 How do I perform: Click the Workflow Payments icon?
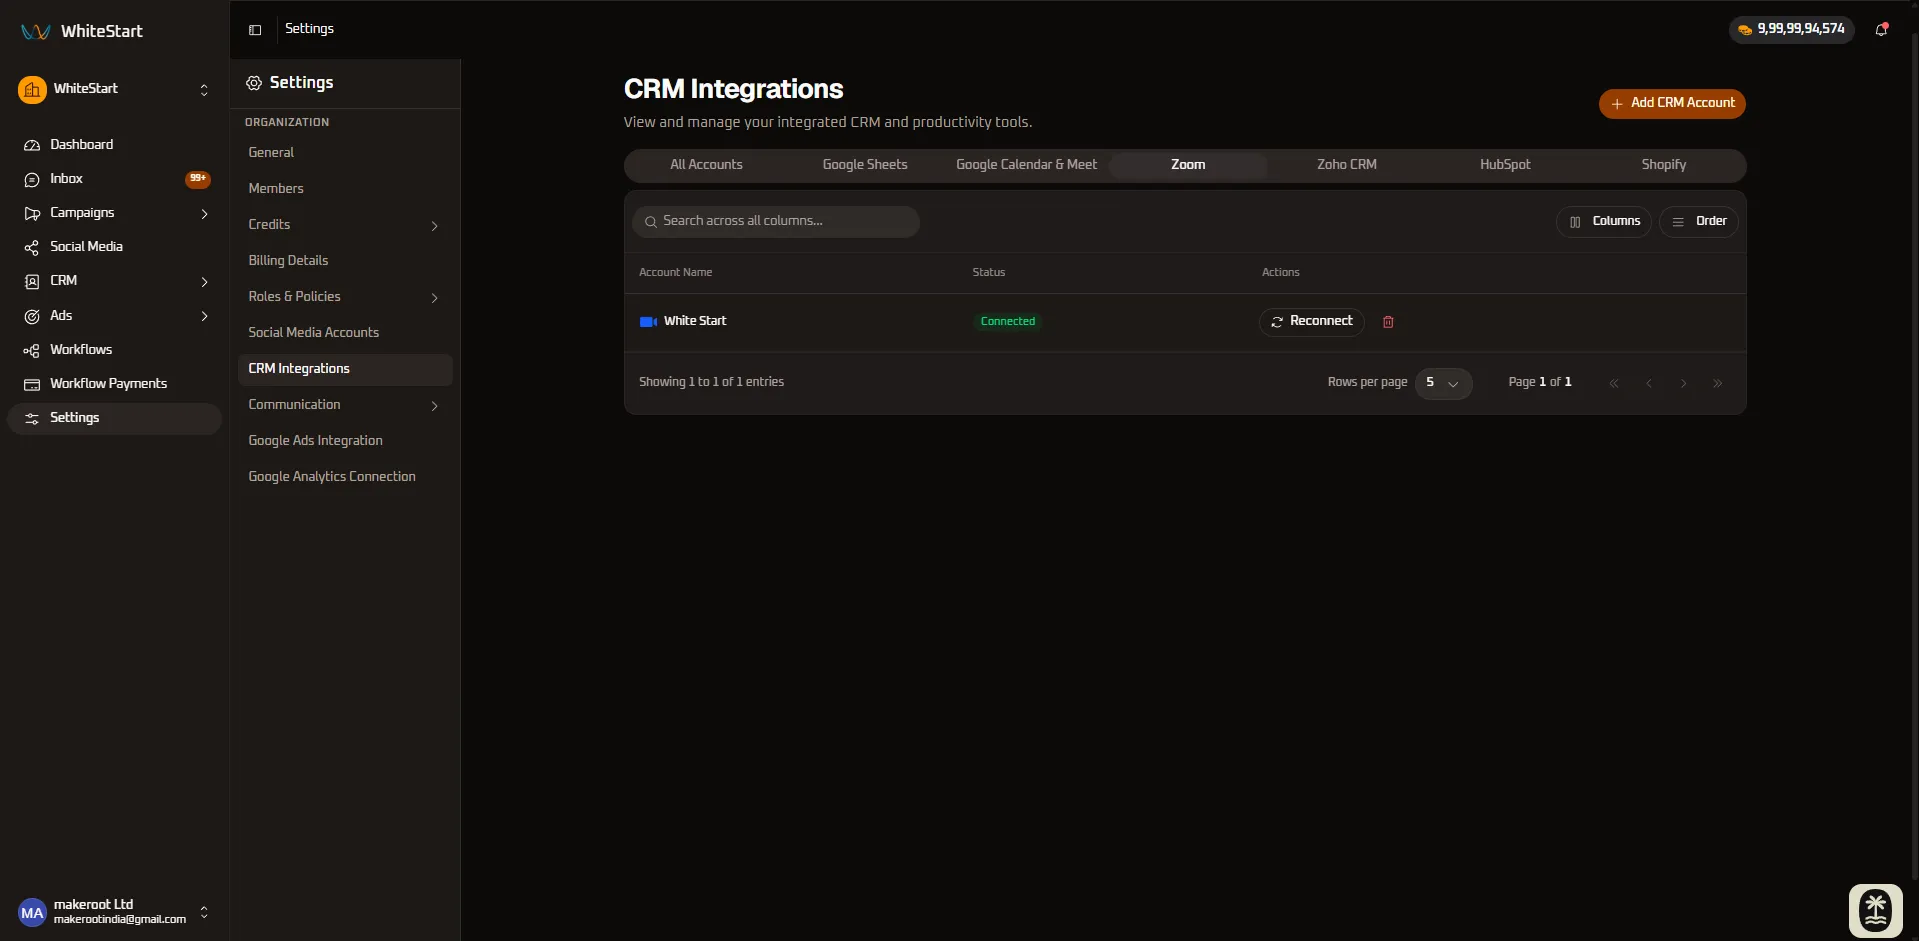pyautogui.click(x=32, y=384)
